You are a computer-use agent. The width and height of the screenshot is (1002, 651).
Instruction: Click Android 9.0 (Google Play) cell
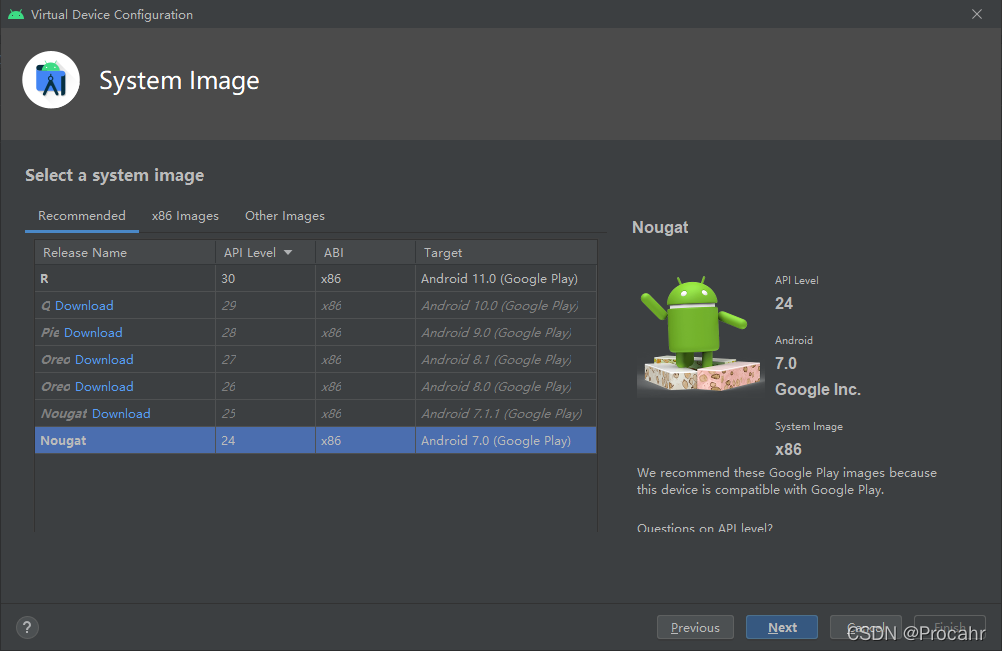[x=507, y=332]
